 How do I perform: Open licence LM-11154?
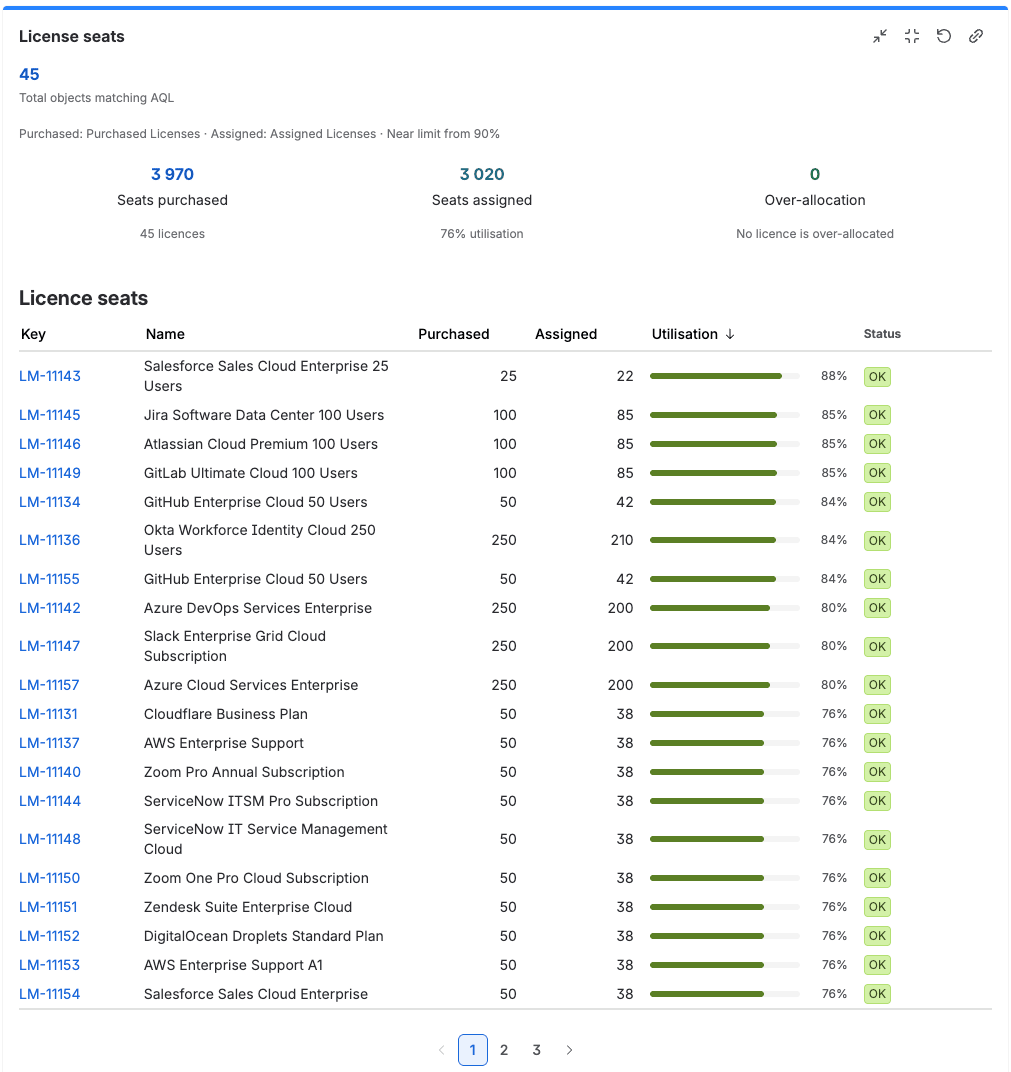pos(49,994)
